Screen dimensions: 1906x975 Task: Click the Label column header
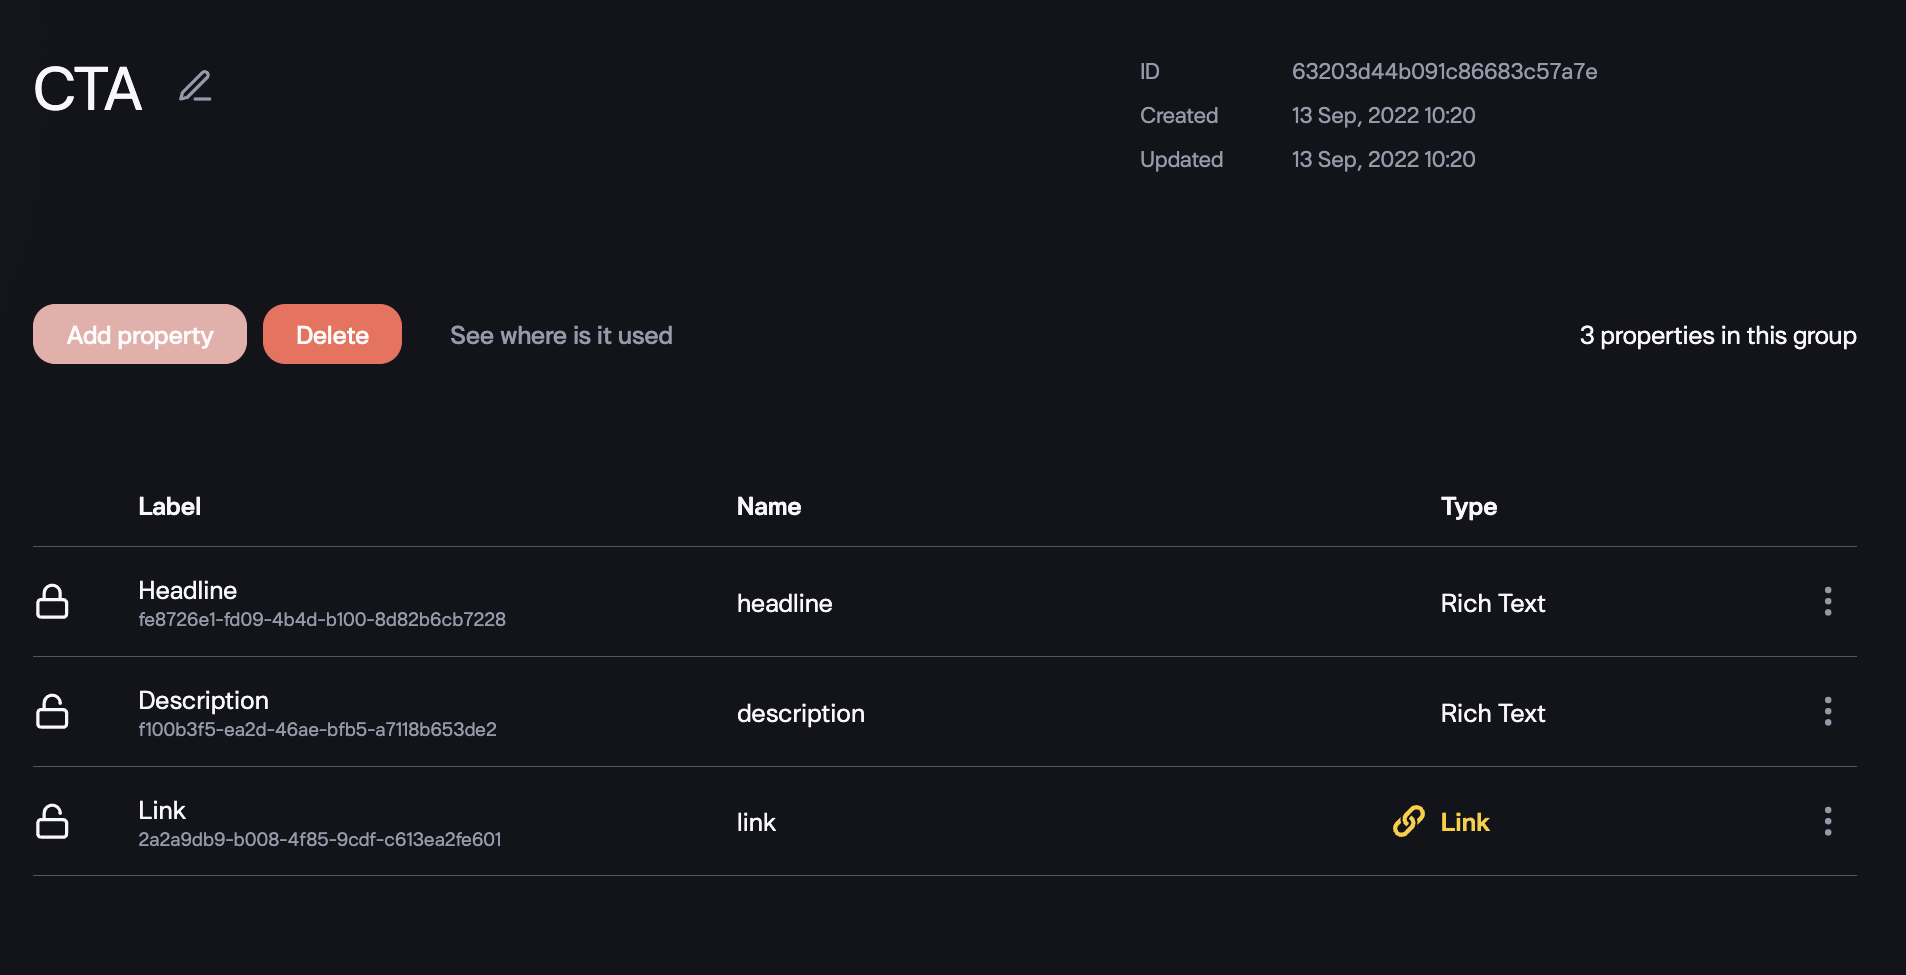[169, 507]
